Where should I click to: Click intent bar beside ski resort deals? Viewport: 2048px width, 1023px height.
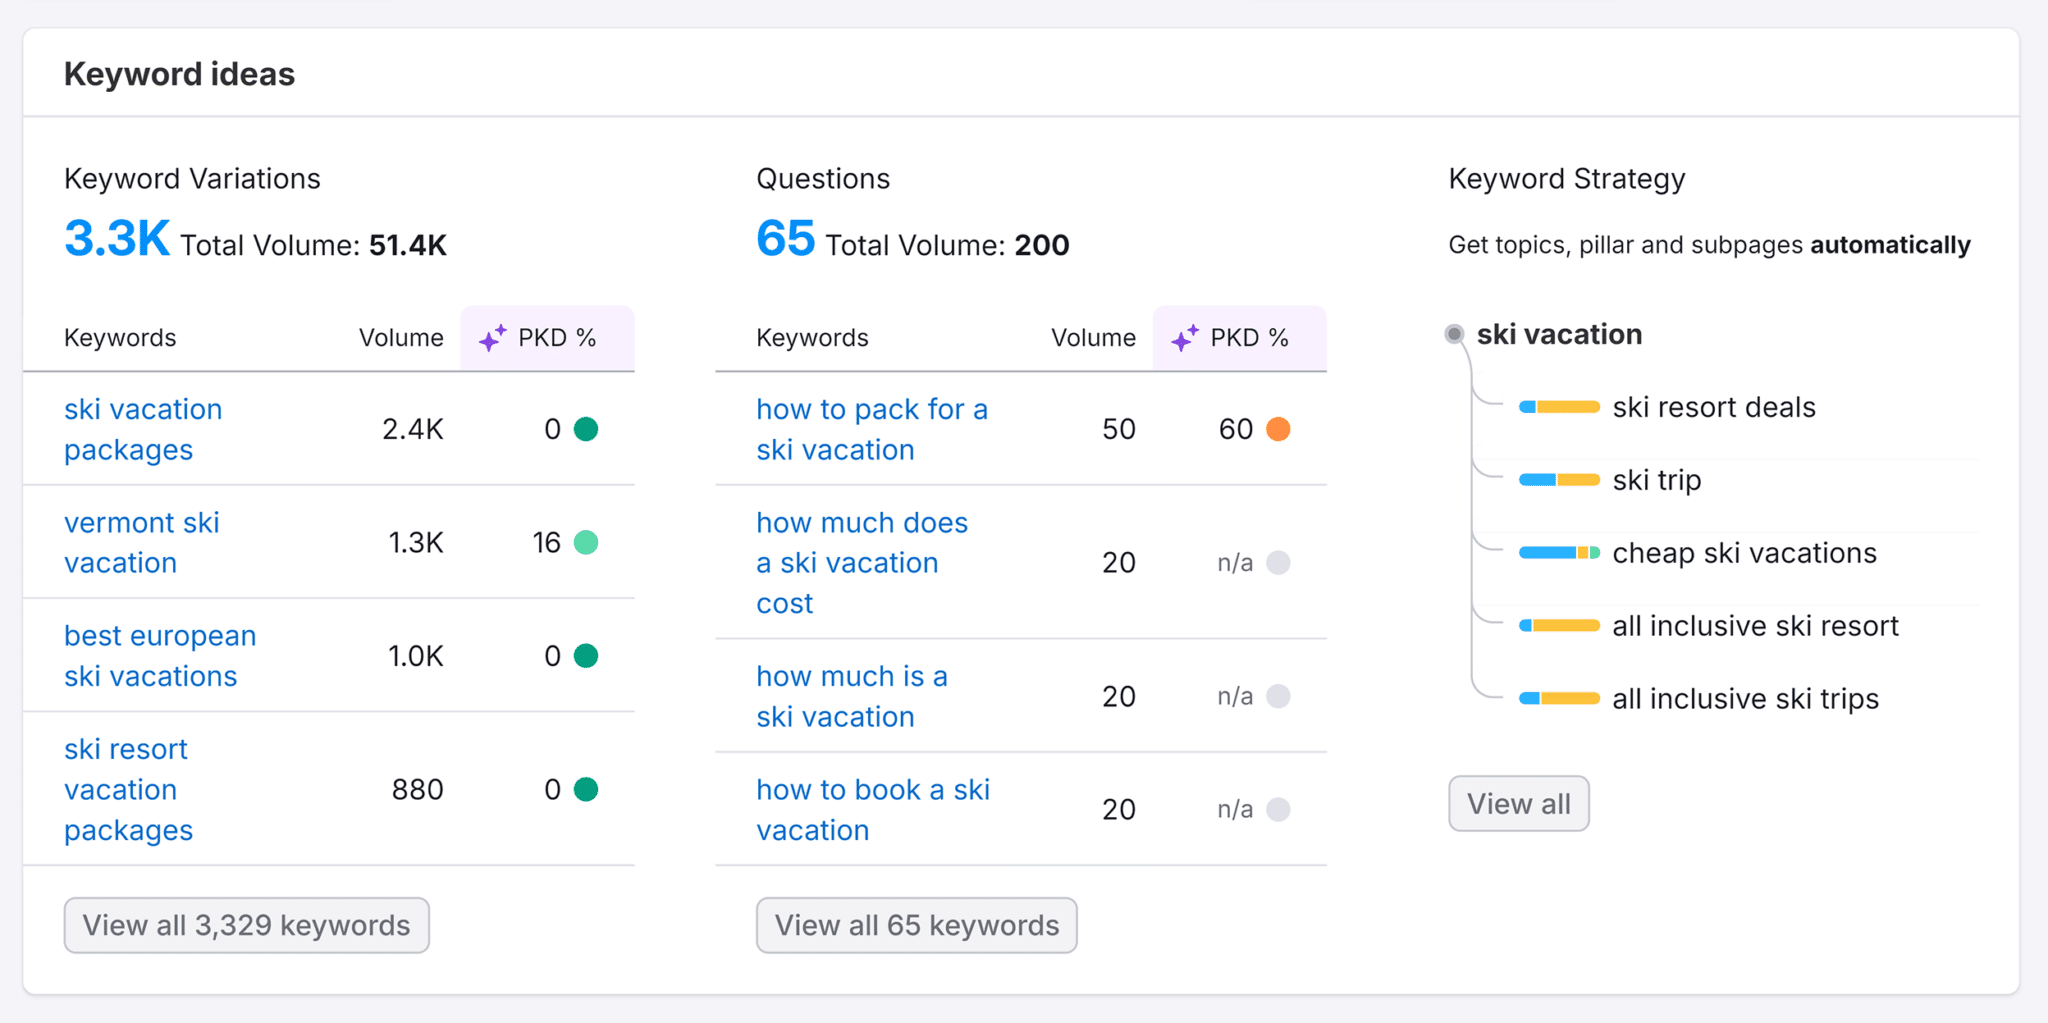click(x=1559, y=407)
